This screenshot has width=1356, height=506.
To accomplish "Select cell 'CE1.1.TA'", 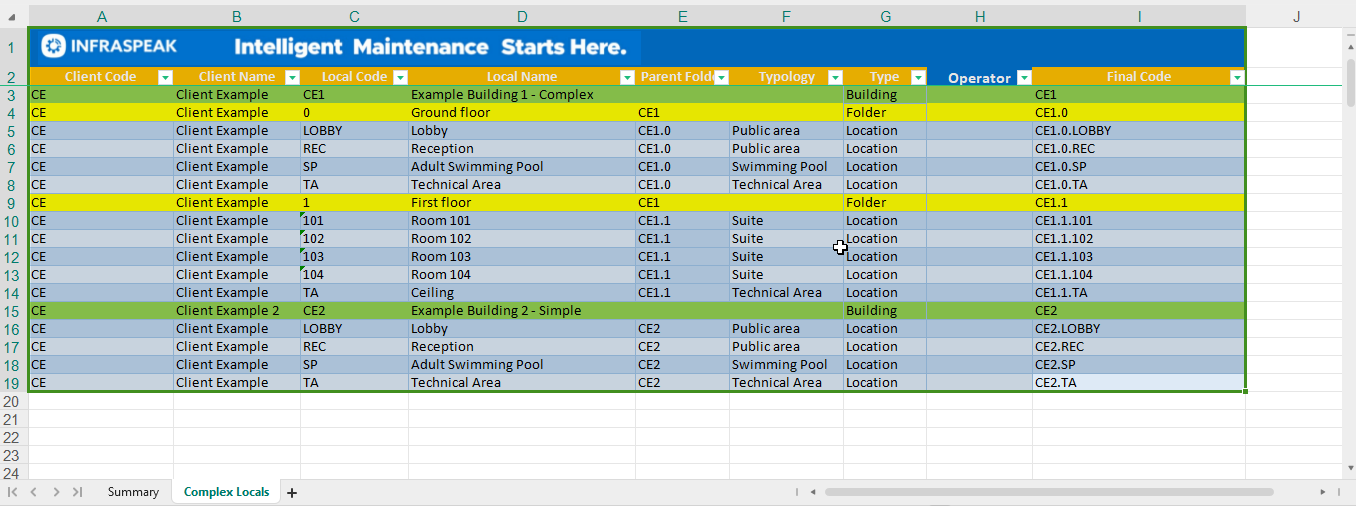I will coord(1139,293).
